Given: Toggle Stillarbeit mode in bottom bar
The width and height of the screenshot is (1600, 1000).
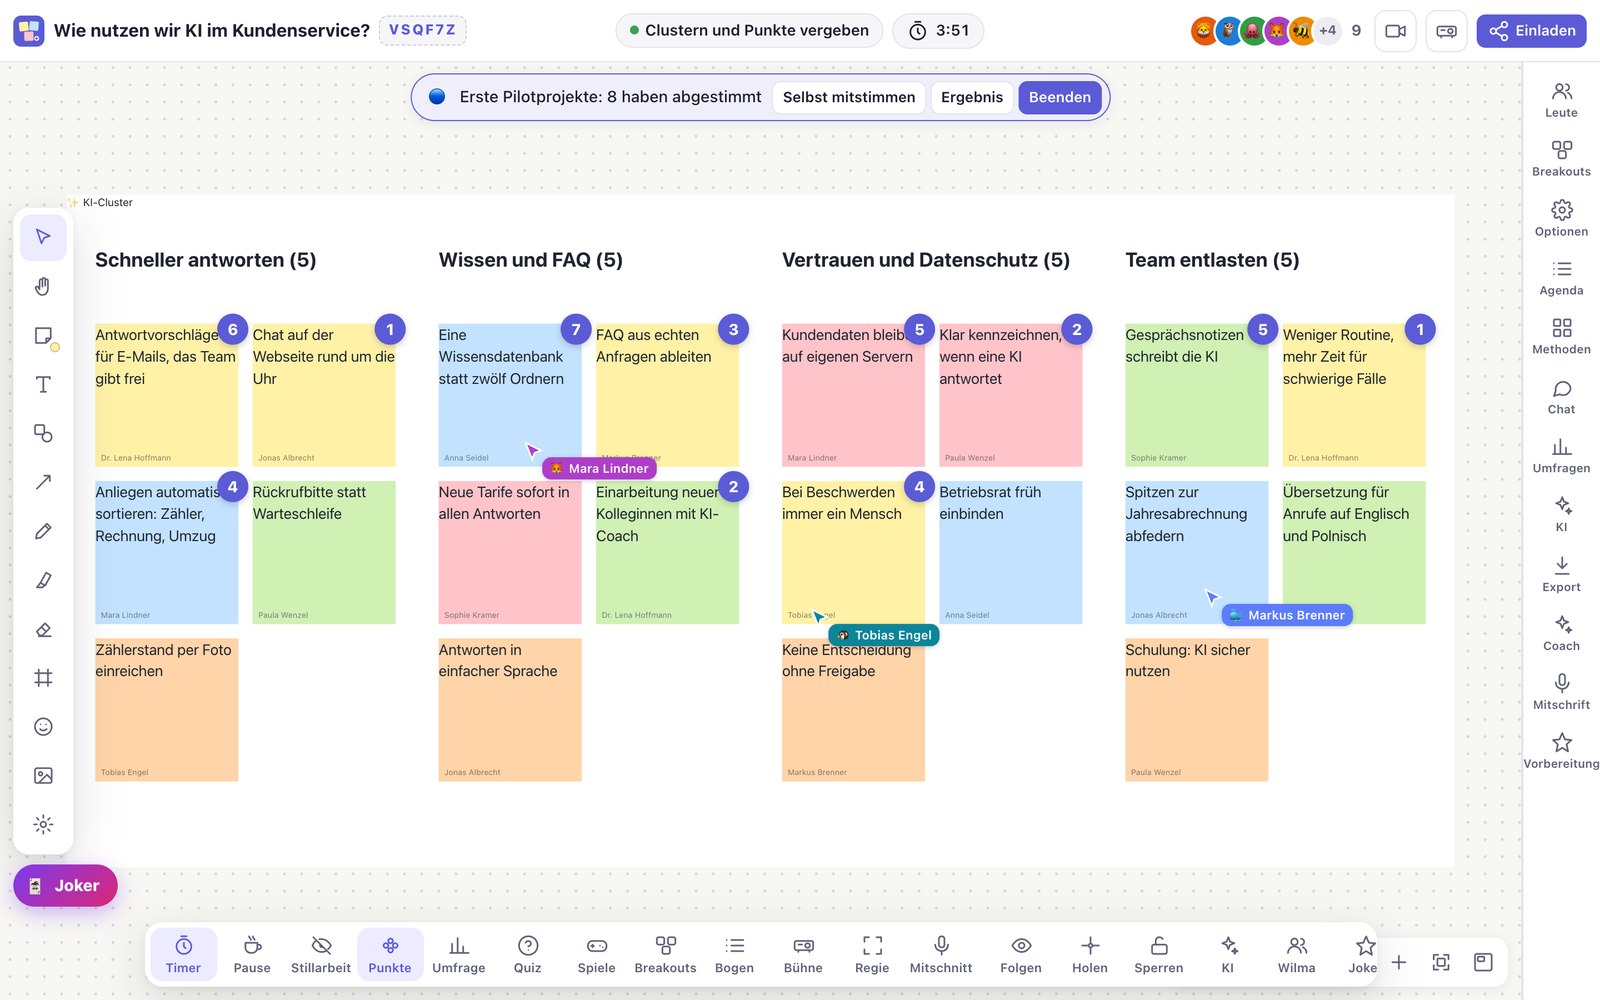Looking at the screenshot, I should 321,955.
